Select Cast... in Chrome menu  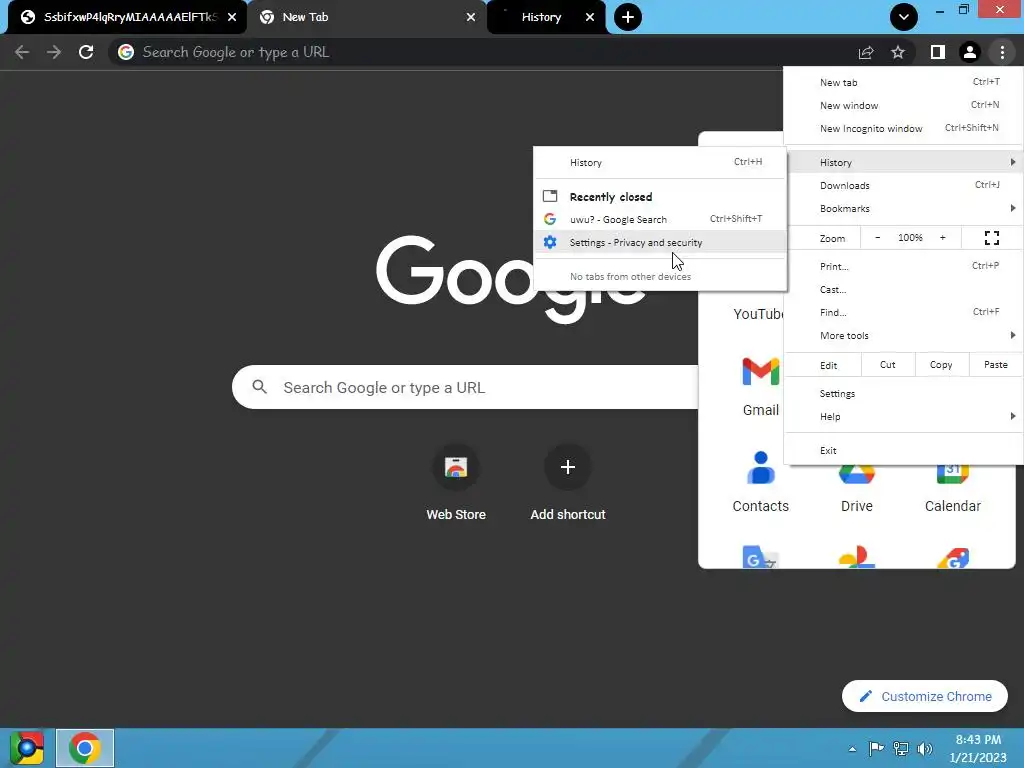(903, 289)
